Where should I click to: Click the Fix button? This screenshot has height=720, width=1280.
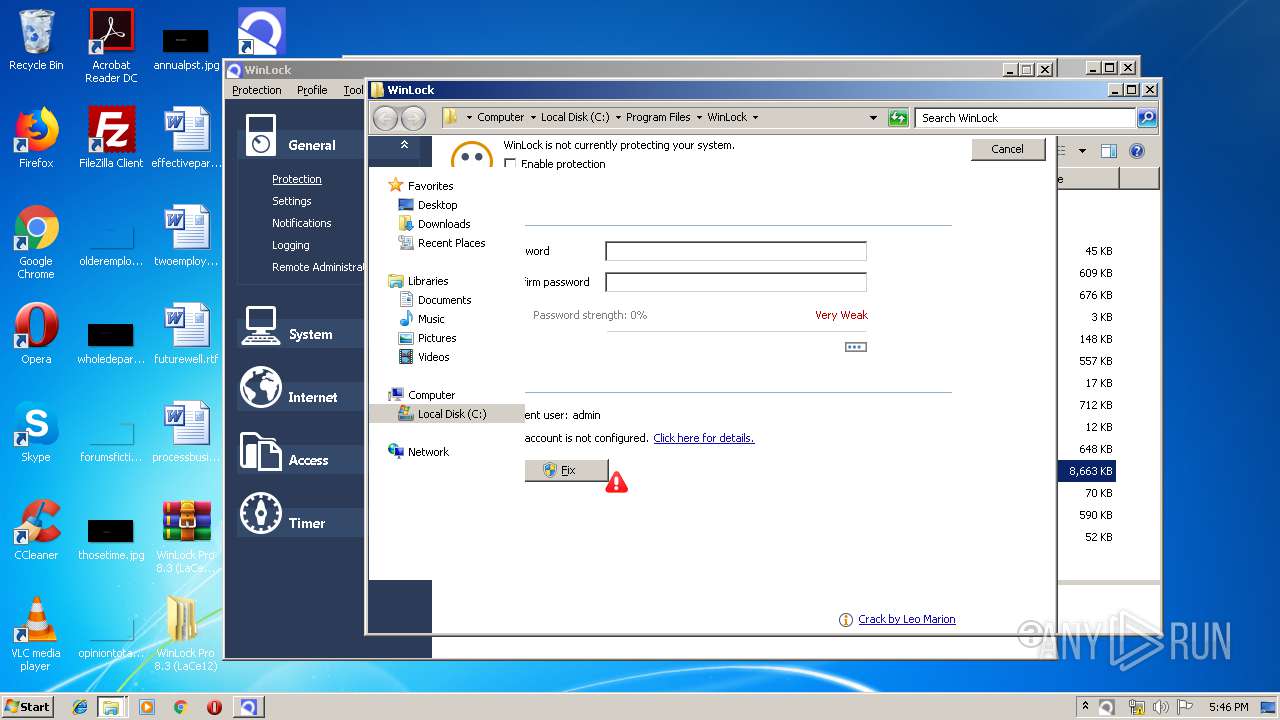tap(567, 470)
